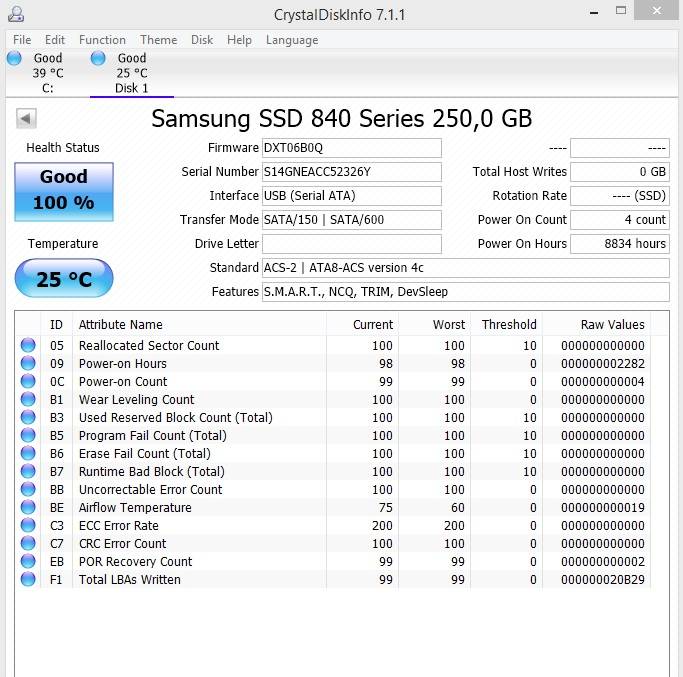The image size is (683, 677).
Task: Open the Language menu
Action: point(291,40)
